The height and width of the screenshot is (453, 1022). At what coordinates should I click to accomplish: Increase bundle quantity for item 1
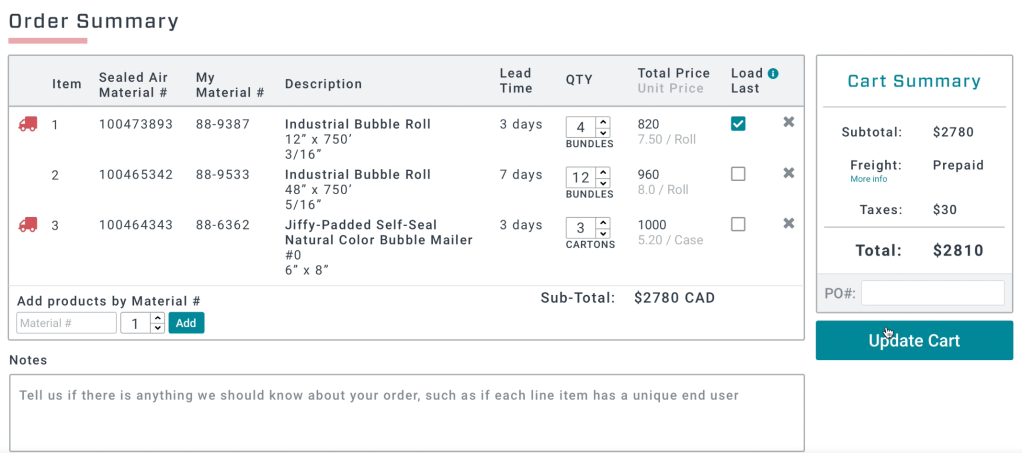point(603,121)
